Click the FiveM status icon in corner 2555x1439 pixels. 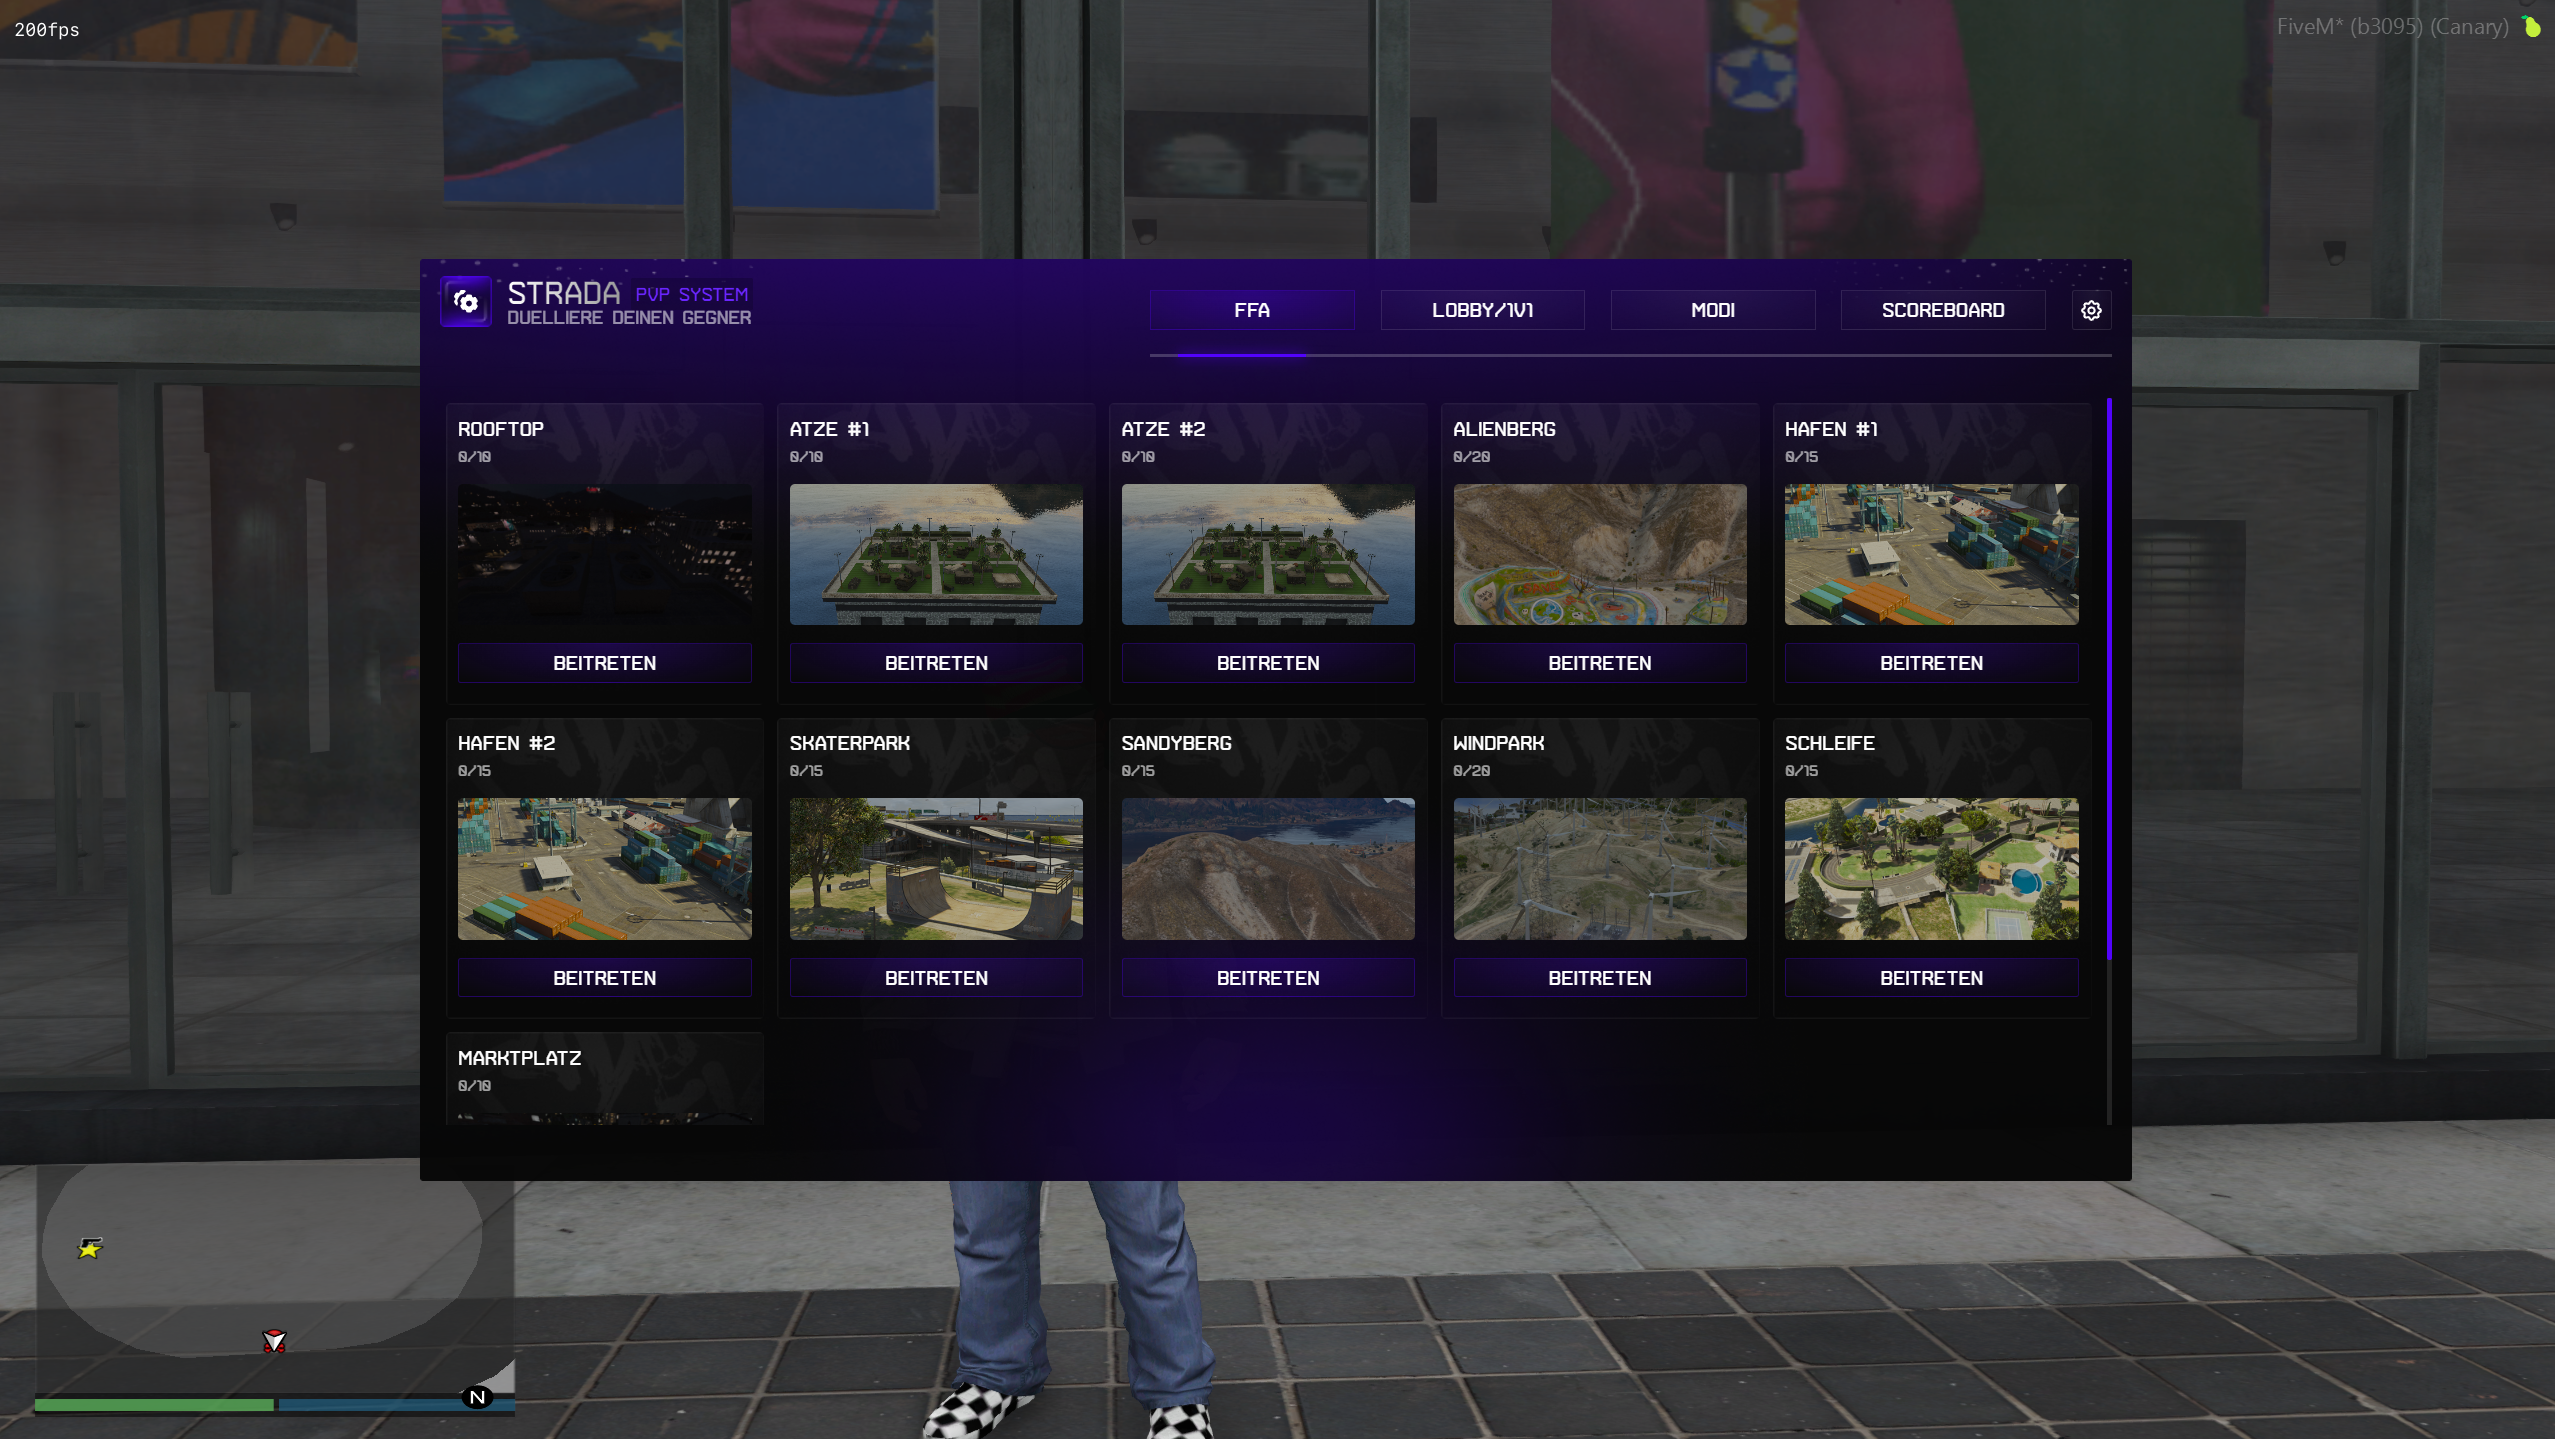[x=2532, y=27]
